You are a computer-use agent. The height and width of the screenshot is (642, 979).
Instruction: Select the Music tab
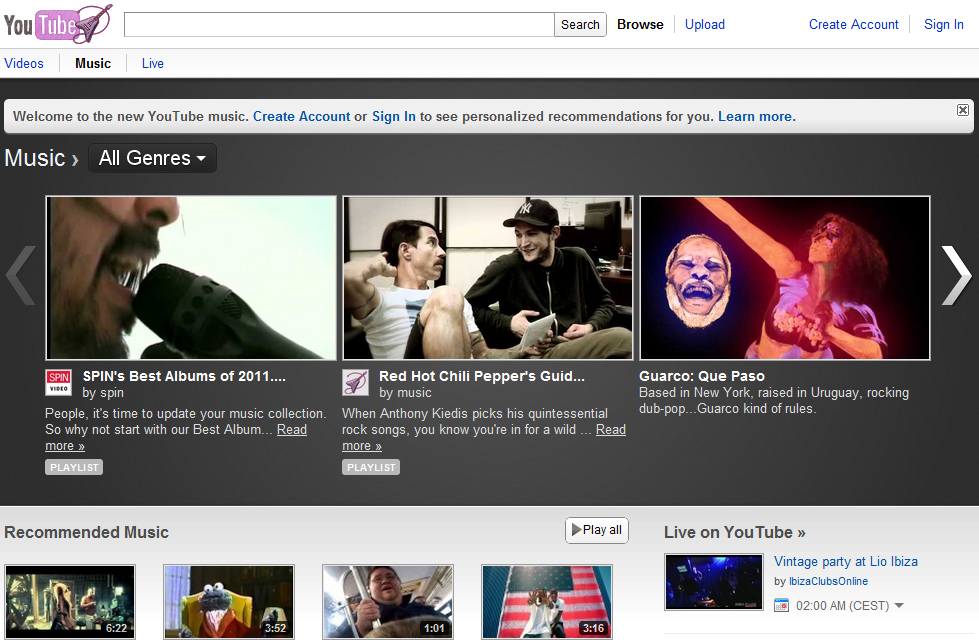tap(93, 63)
